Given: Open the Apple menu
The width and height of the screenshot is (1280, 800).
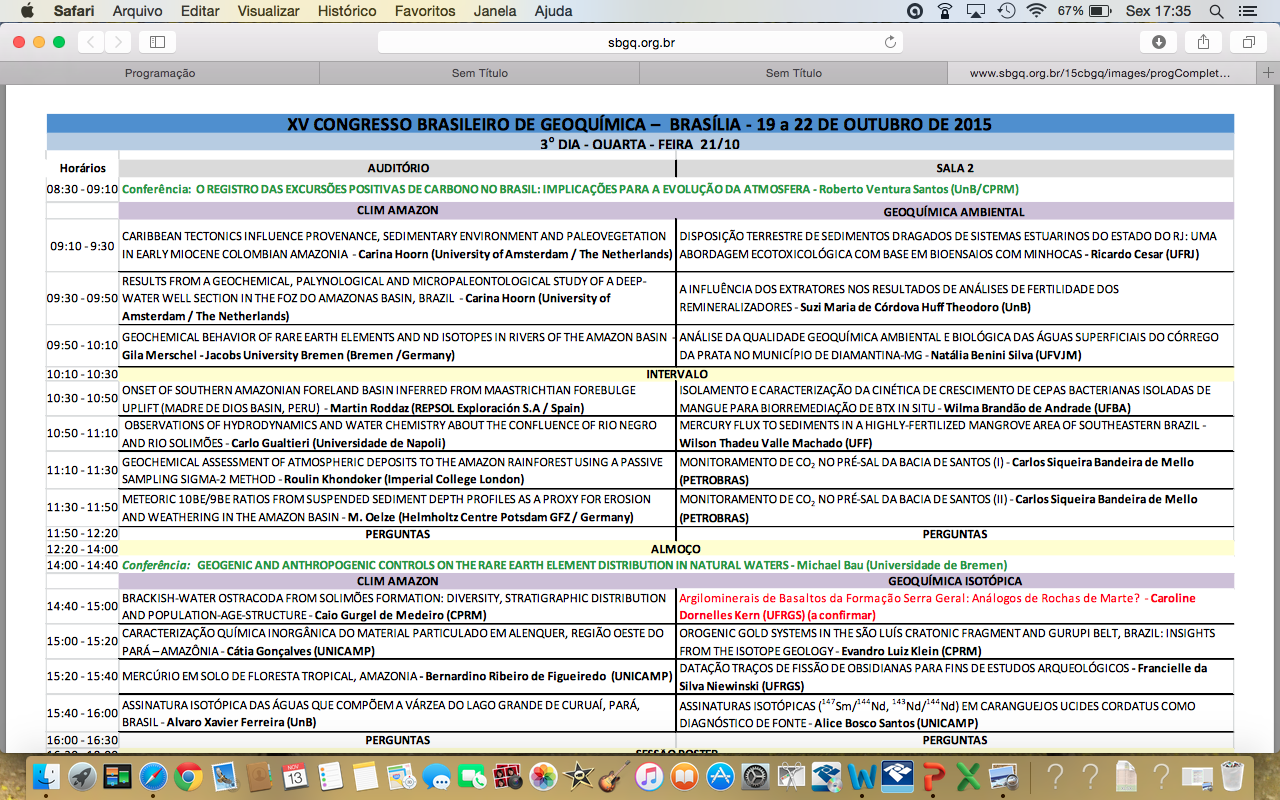Looking at the screenshot, I should (x=27, y=11).
